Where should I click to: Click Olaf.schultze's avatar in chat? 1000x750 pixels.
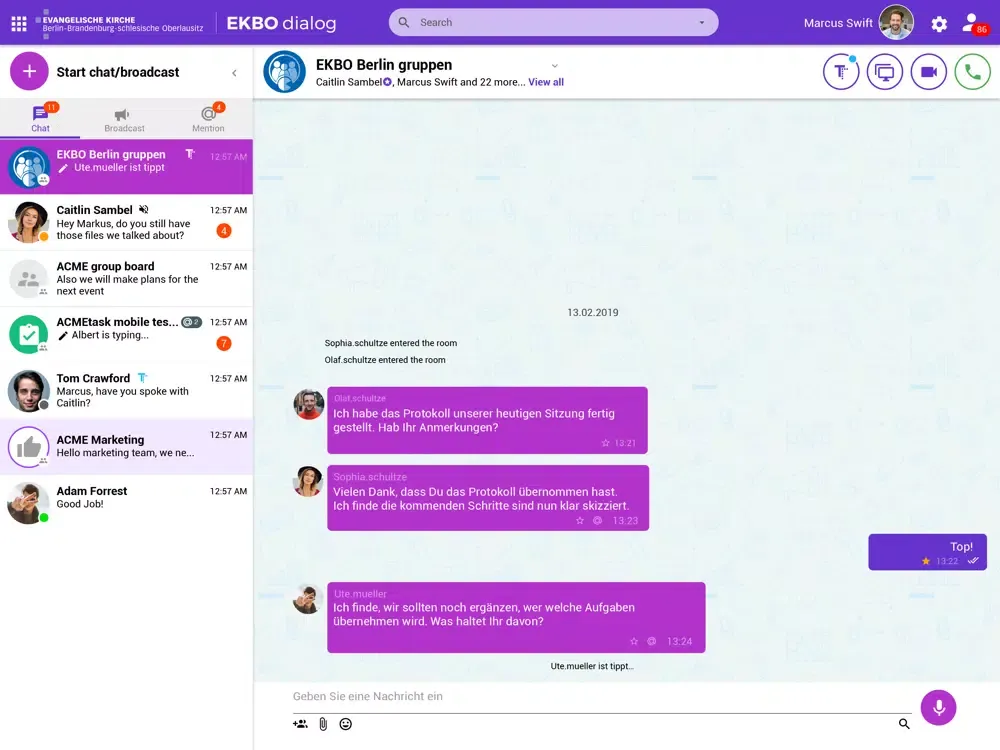tap(309, 404)
